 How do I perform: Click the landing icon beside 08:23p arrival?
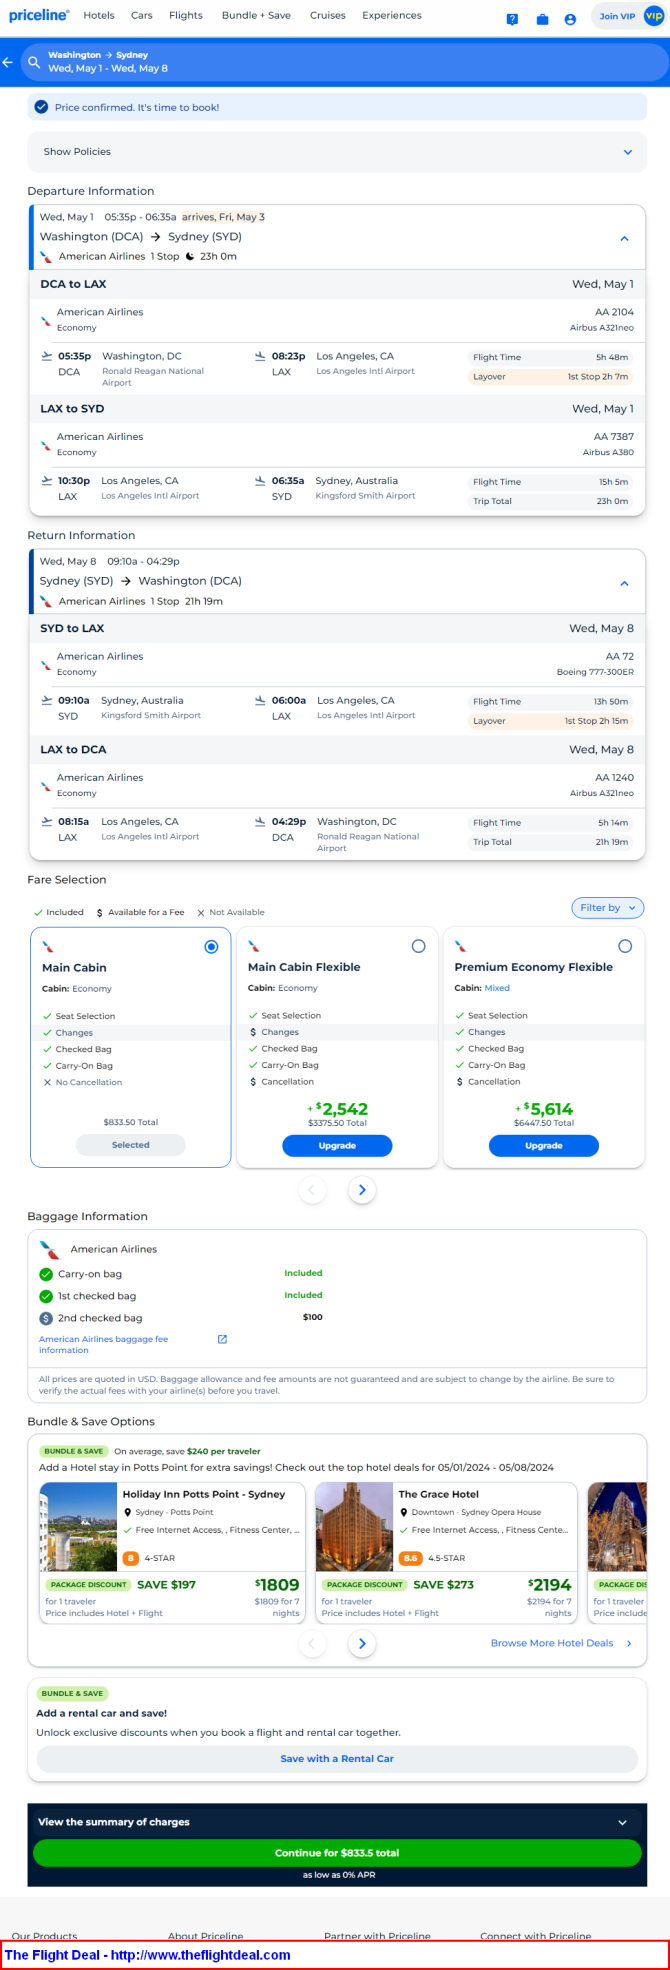click(x=261, y=356)
